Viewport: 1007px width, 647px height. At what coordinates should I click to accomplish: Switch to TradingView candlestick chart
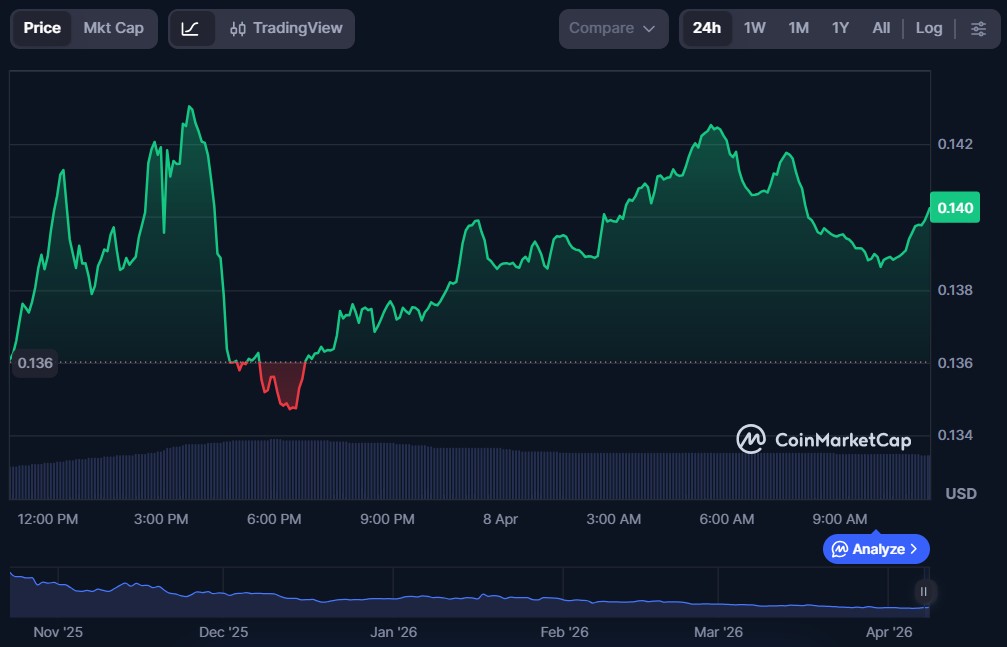coord(285,28)
